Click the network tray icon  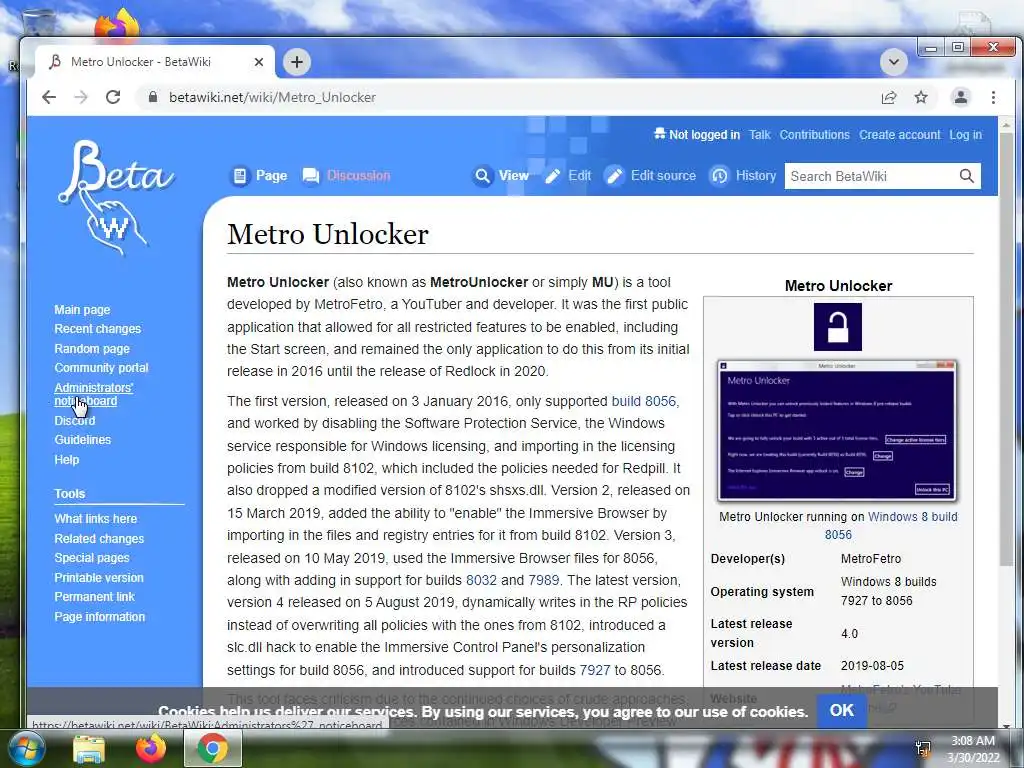(x=923, y=748)
